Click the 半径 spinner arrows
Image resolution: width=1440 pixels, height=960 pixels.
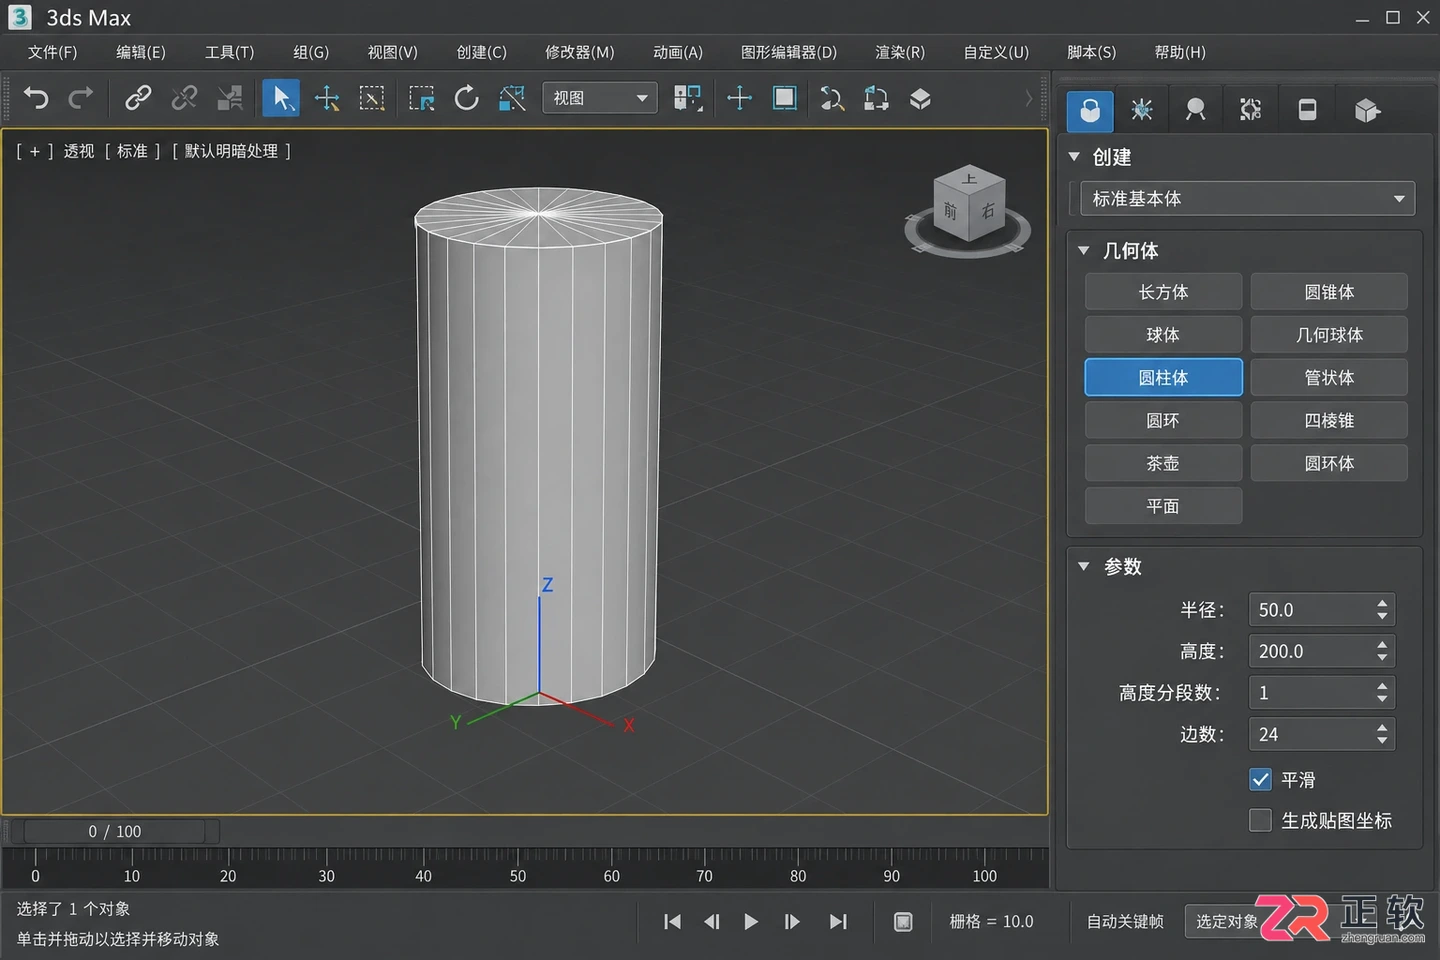point(1382,610)
